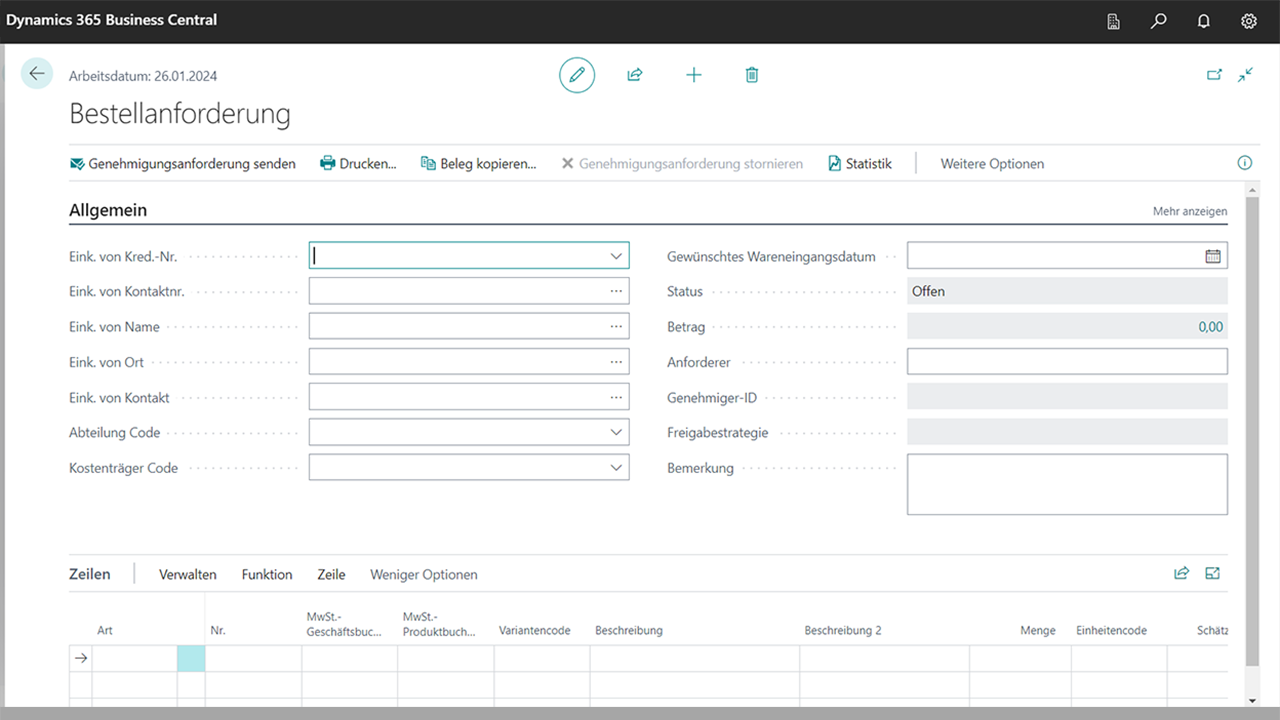Screen dimensions: 1280x720
Task: Expand the Abteilung Code dropdown
Action: [x=616, y=432]
